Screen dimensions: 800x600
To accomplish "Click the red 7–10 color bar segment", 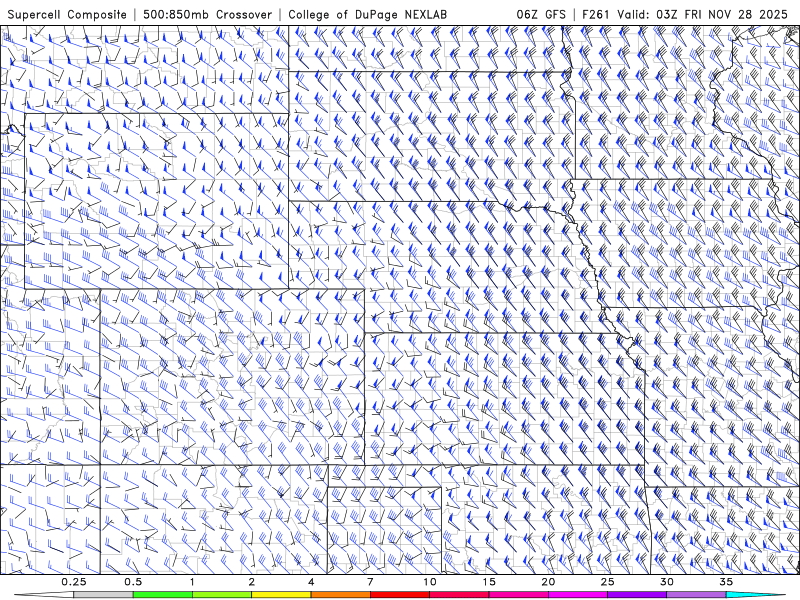I will tap(399, 595).
